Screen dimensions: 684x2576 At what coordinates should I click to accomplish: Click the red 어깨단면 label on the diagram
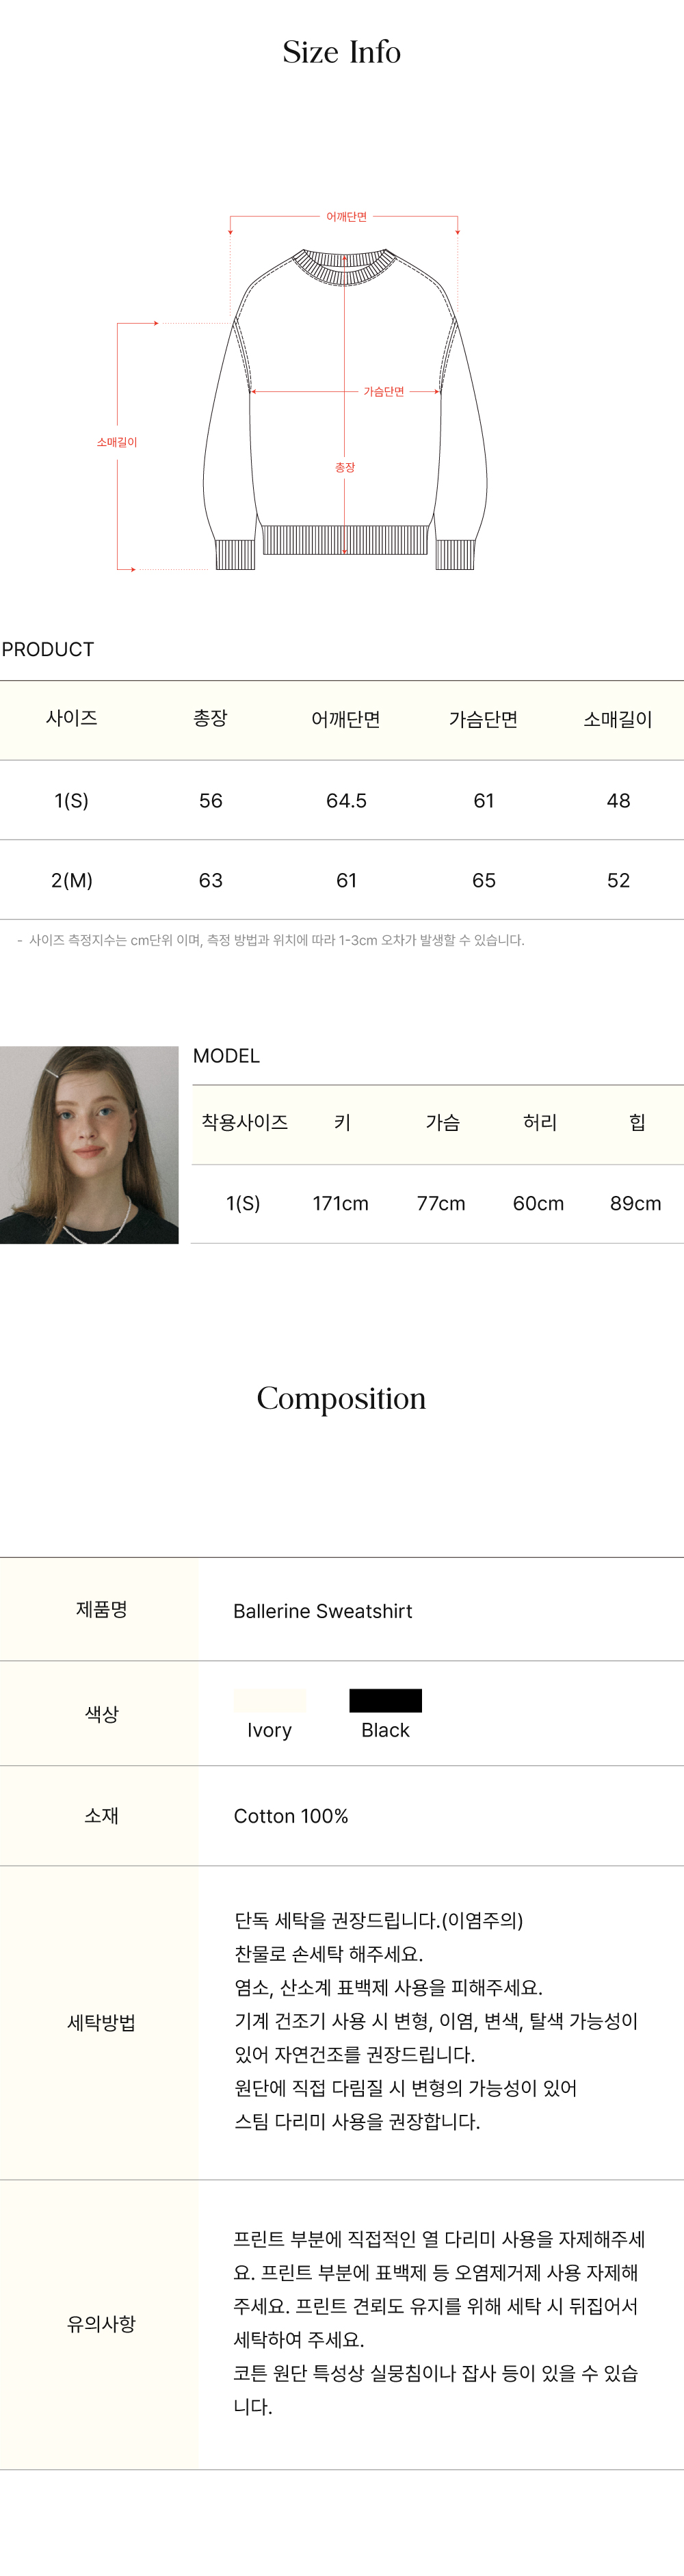pos(346,217)
